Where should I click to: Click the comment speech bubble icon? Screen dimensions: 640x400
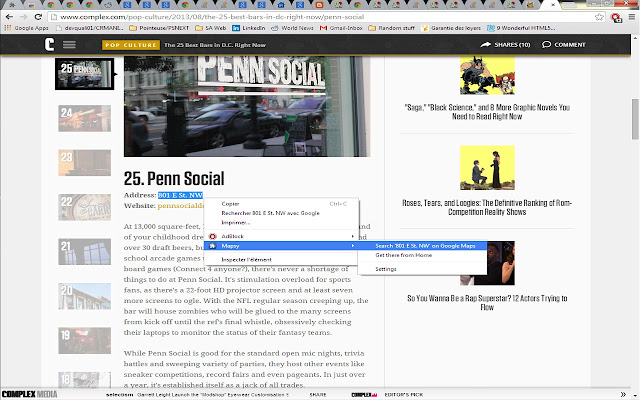(546, 44)
